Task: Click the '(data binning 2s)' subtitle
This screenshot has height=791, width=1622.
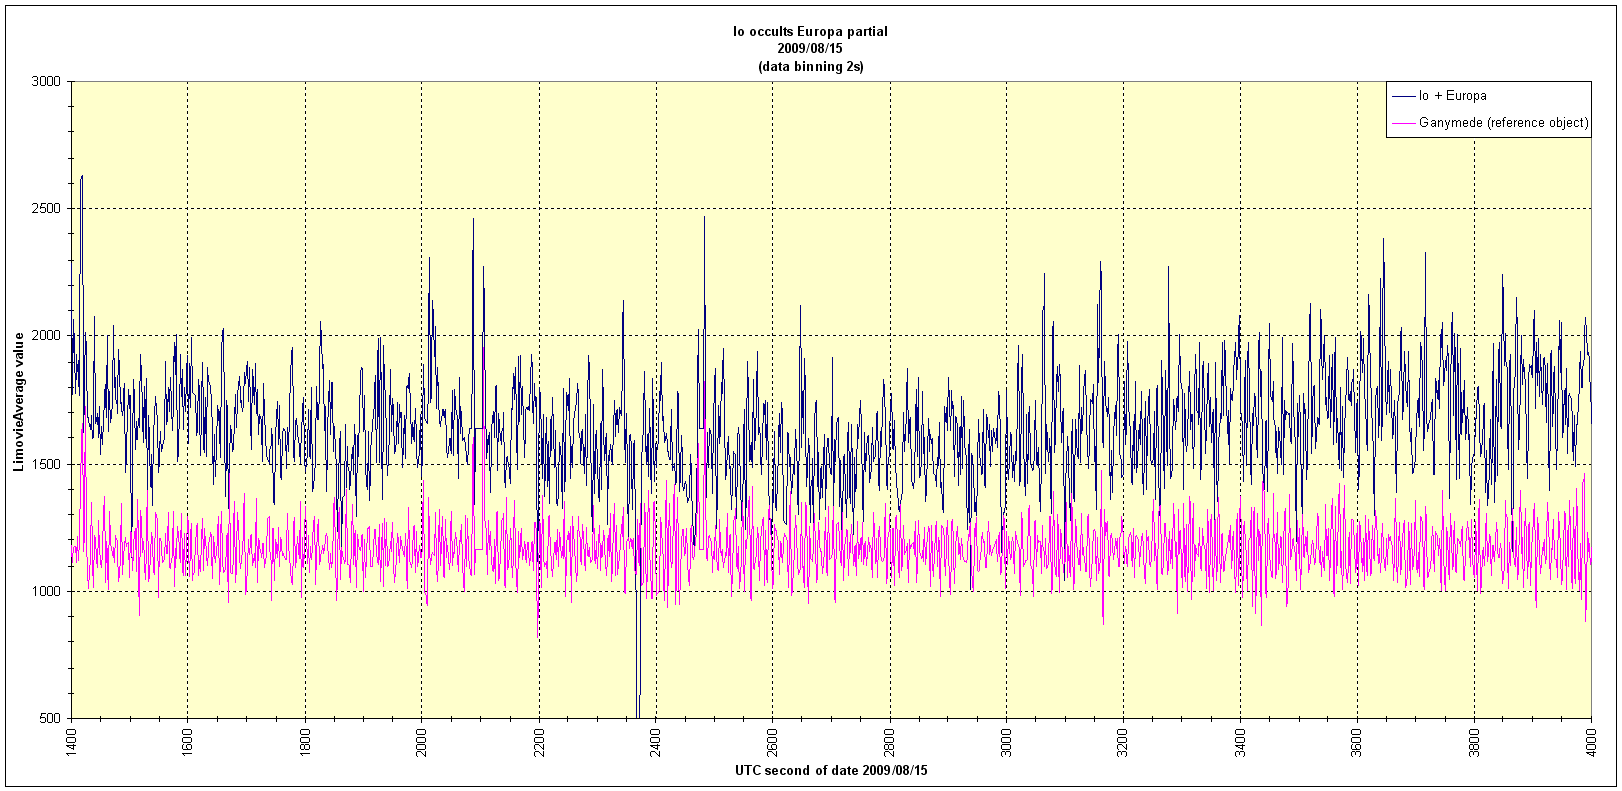Action: [810, 66]
